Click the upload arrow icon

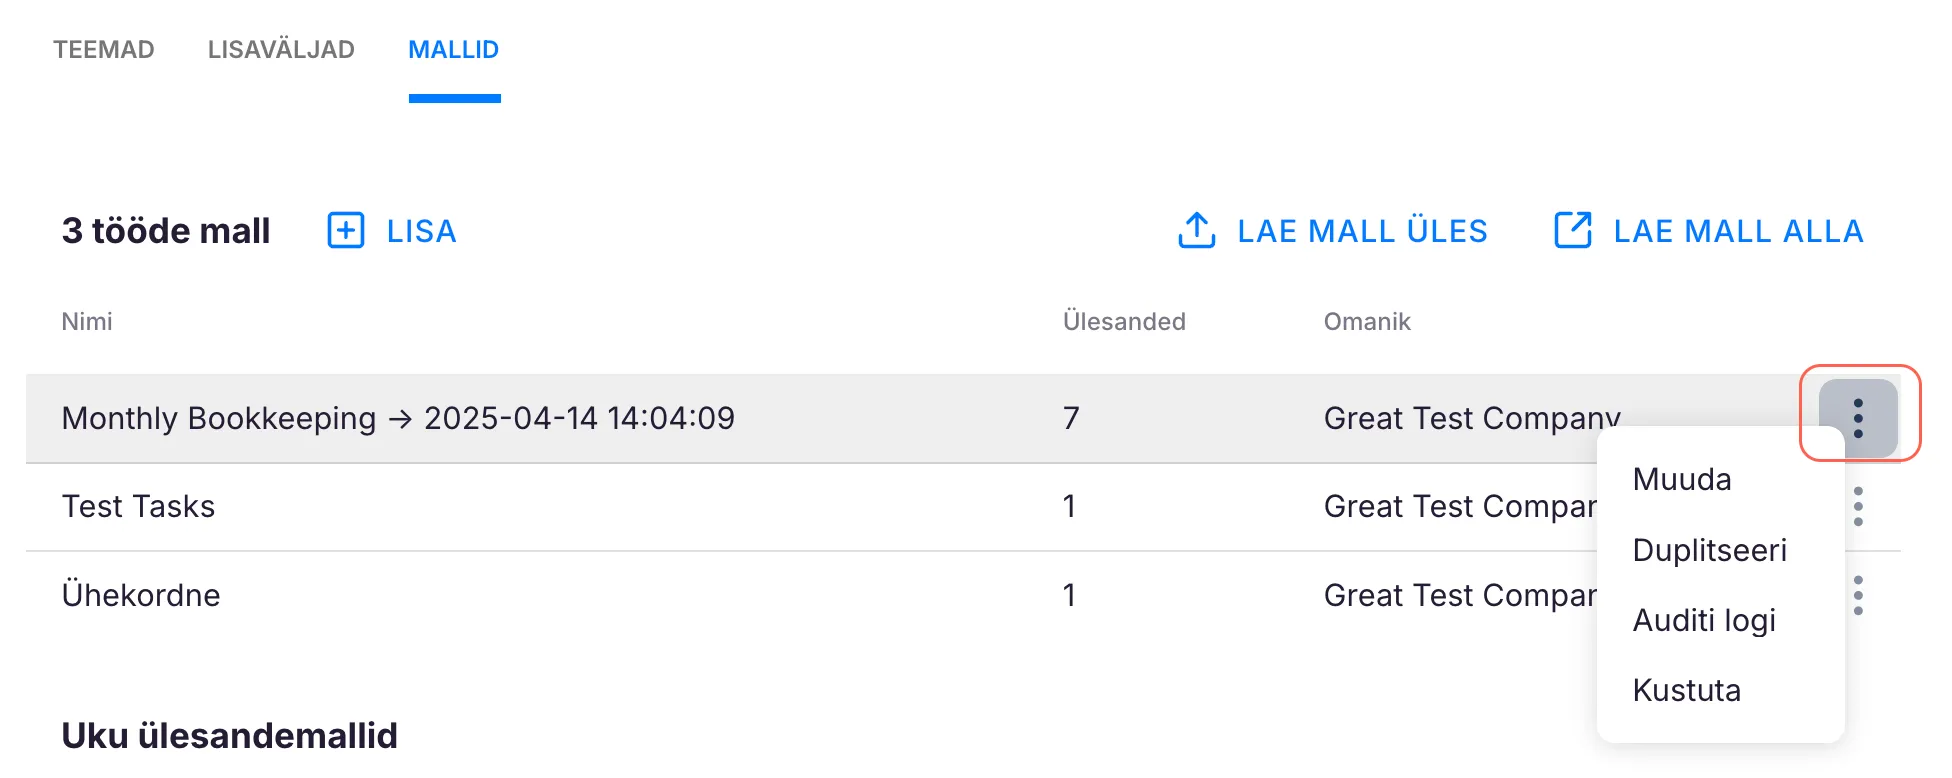(1196, 231)
